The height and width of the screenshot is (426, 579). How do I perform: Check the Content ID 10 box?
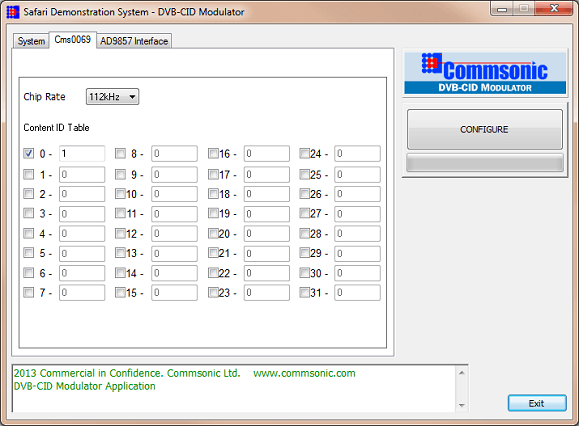click(x=120, y=193)
